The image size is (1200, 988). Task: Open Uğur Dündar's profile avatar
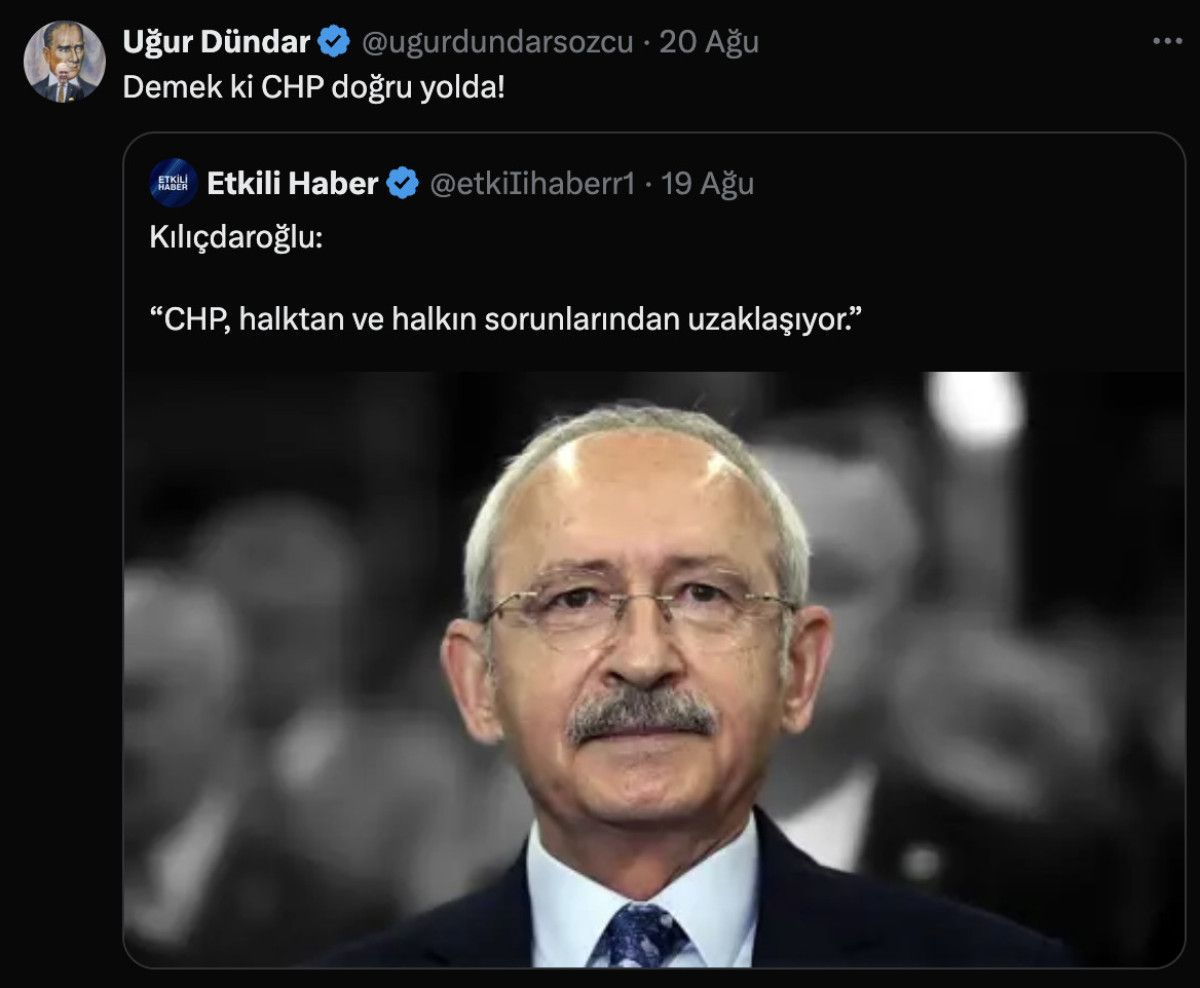pyautogui.click(x=64, y=62)
